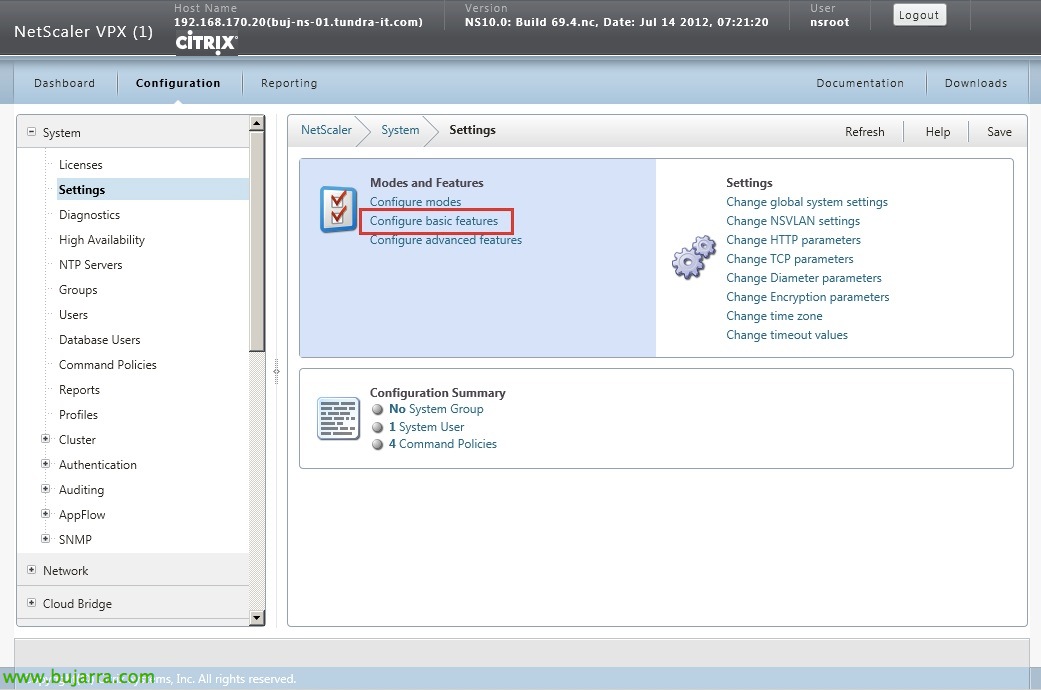The height and width of the screenshot is (690, 1041).
Task: Expand the AppFlow tree node
Action: 45,514
